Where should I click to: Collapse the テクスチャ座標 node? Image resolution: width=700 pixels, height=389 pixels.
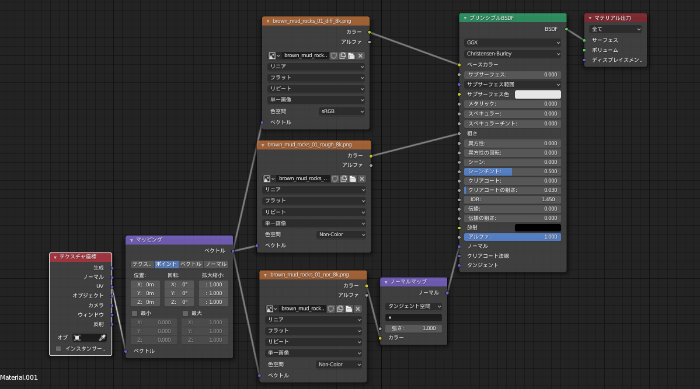(x=55, y=257)
